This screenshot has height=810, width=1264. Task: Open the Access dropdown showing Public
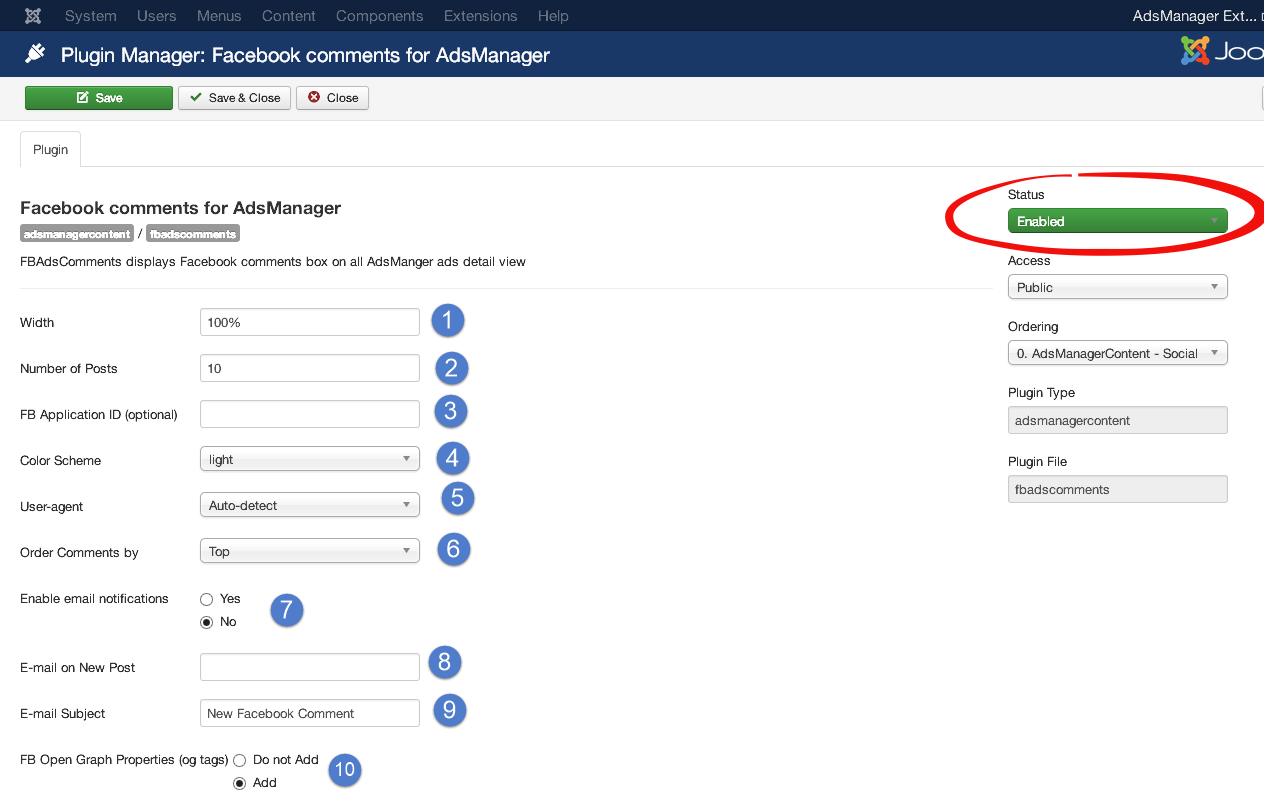click(x=1117, y=287)
